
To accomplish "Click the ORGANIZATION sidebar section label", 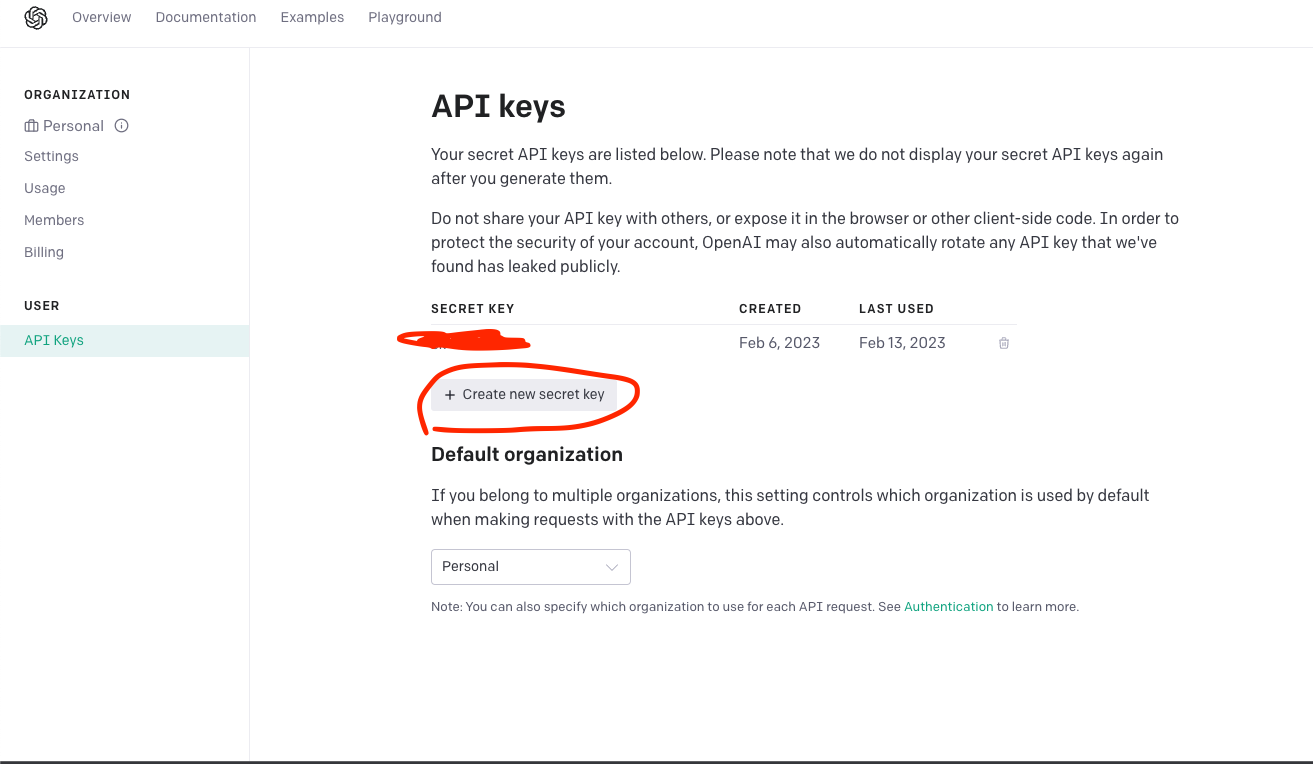I will coord(77,95).
